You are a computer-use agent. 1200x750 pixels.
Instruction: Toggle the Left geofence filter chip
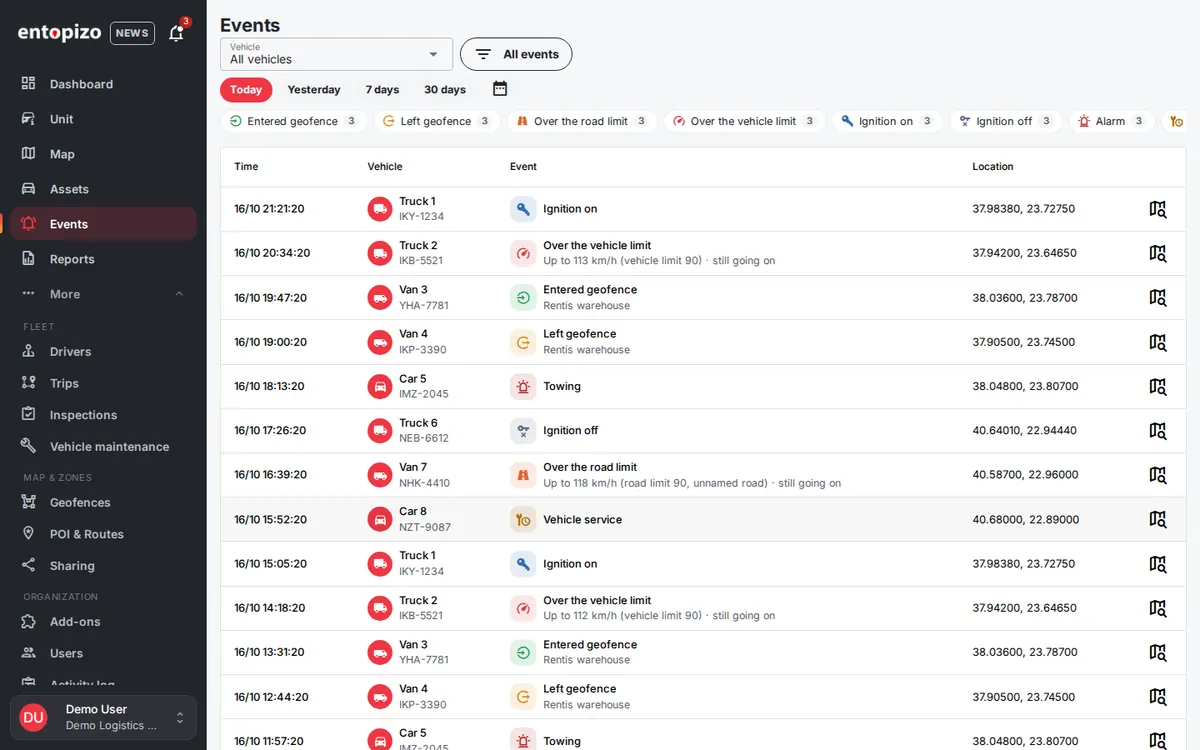point(437,121)
